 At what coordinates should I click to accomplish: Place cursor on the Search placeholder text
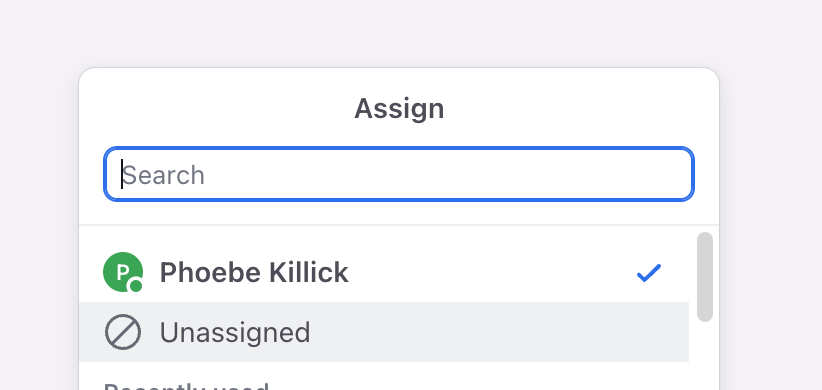[163, 175]
